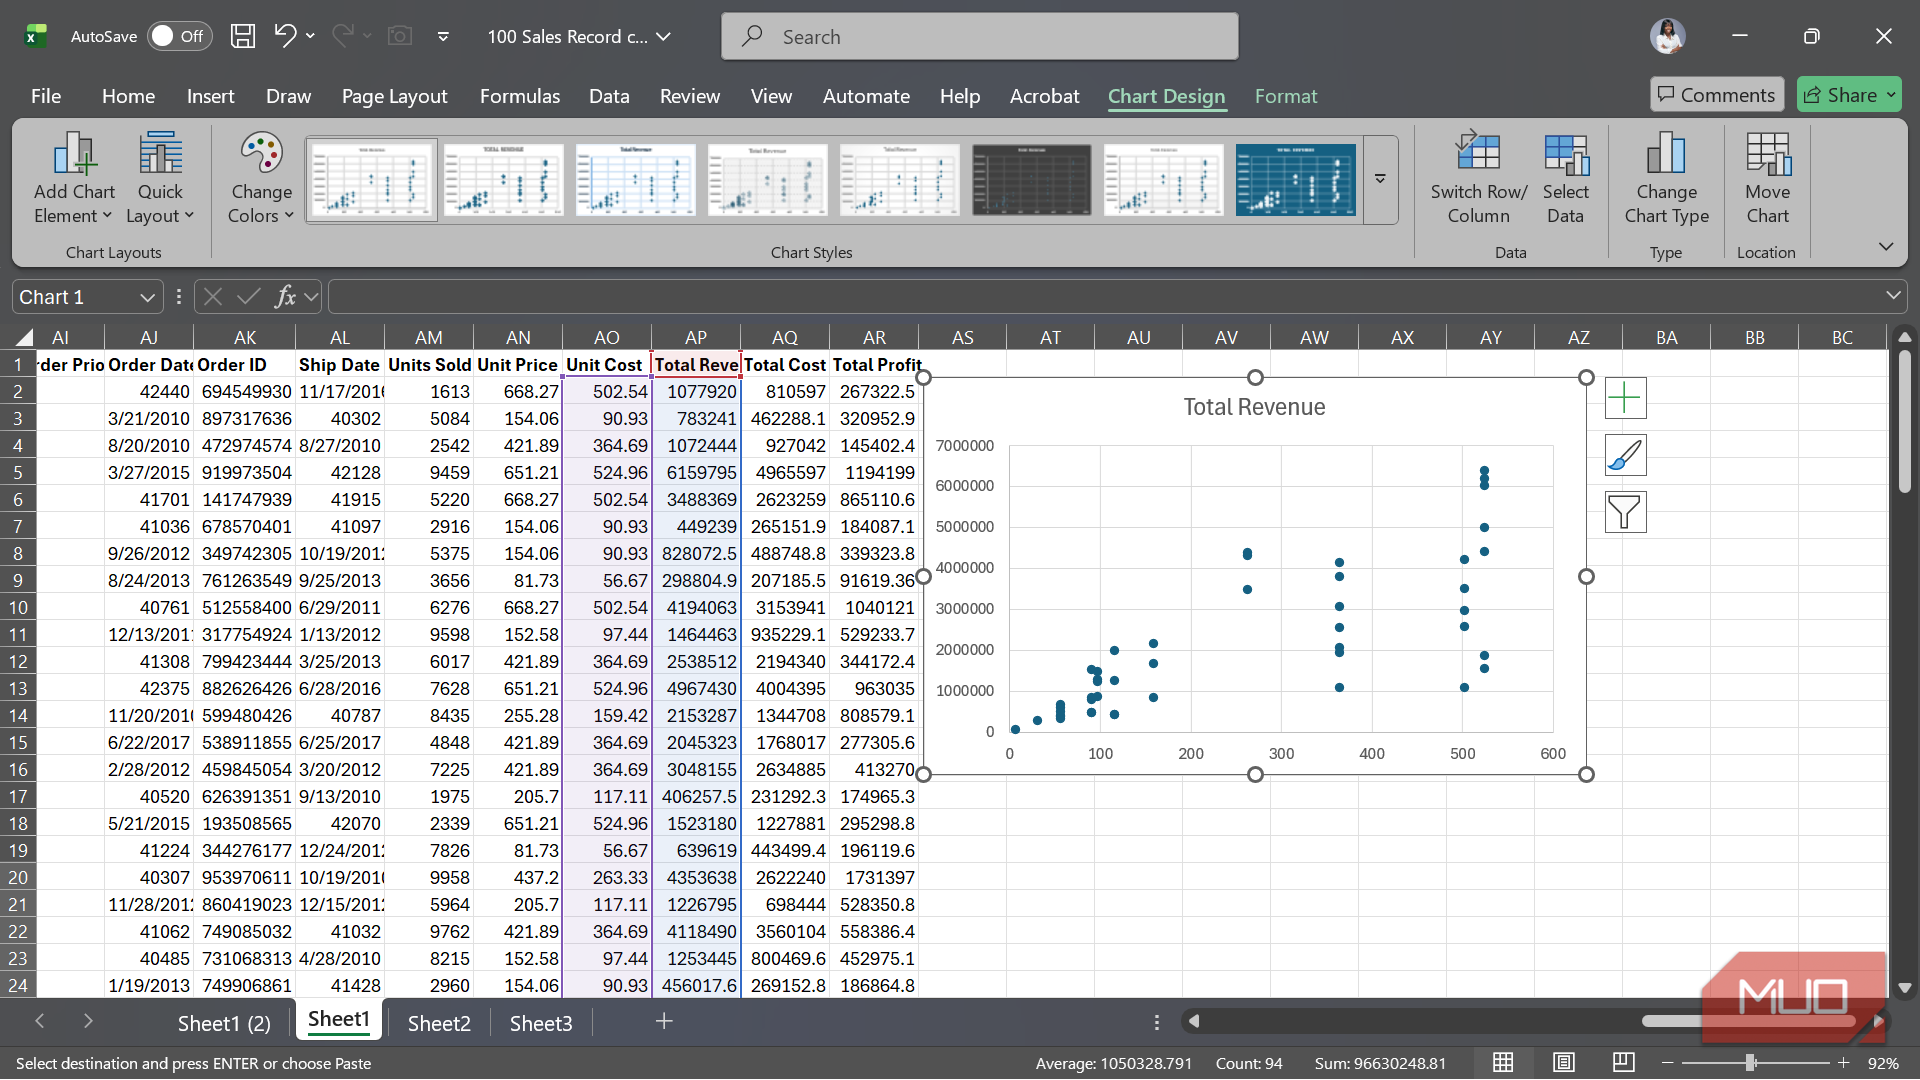The height and width of the screenshot is (1080, 1920).
Task: Open Change Colors palette
Action: (x=261, y=178)
